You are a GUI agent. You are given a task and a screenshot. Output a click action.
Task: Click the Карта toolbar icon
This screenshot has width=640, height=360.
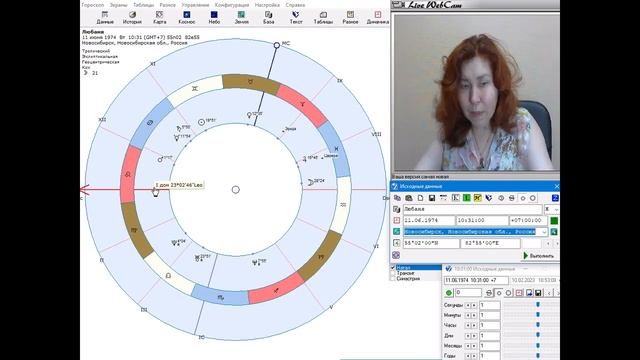(x=160, y=18)
